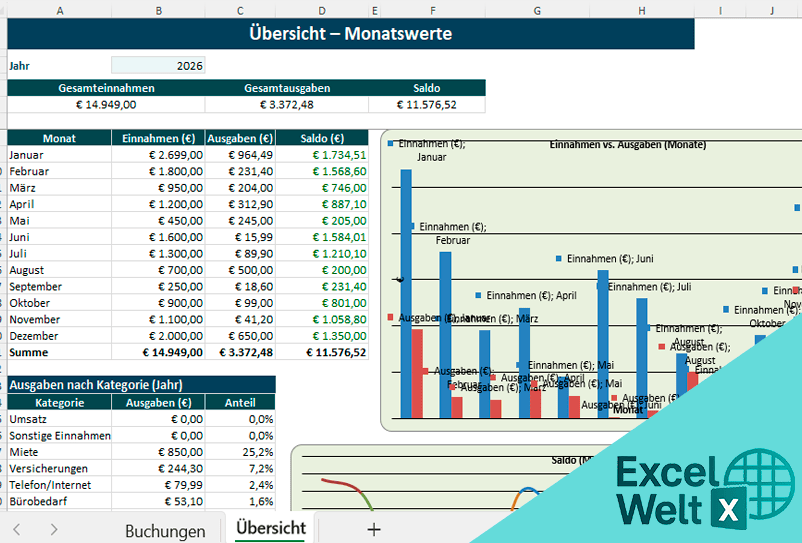Click the red Januar Ausgaben bar in chart
802x543 pixels.
coord(417,373)
